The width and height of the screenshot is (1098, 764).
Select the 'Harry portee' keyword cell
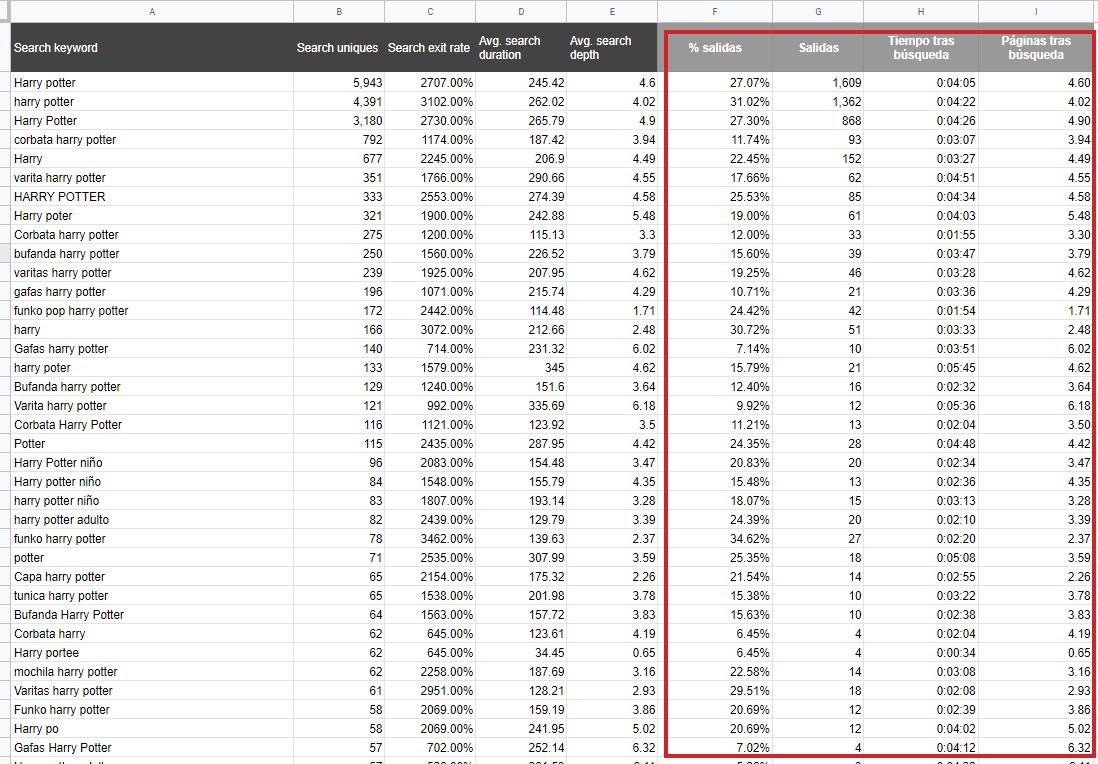coord(152,653)
